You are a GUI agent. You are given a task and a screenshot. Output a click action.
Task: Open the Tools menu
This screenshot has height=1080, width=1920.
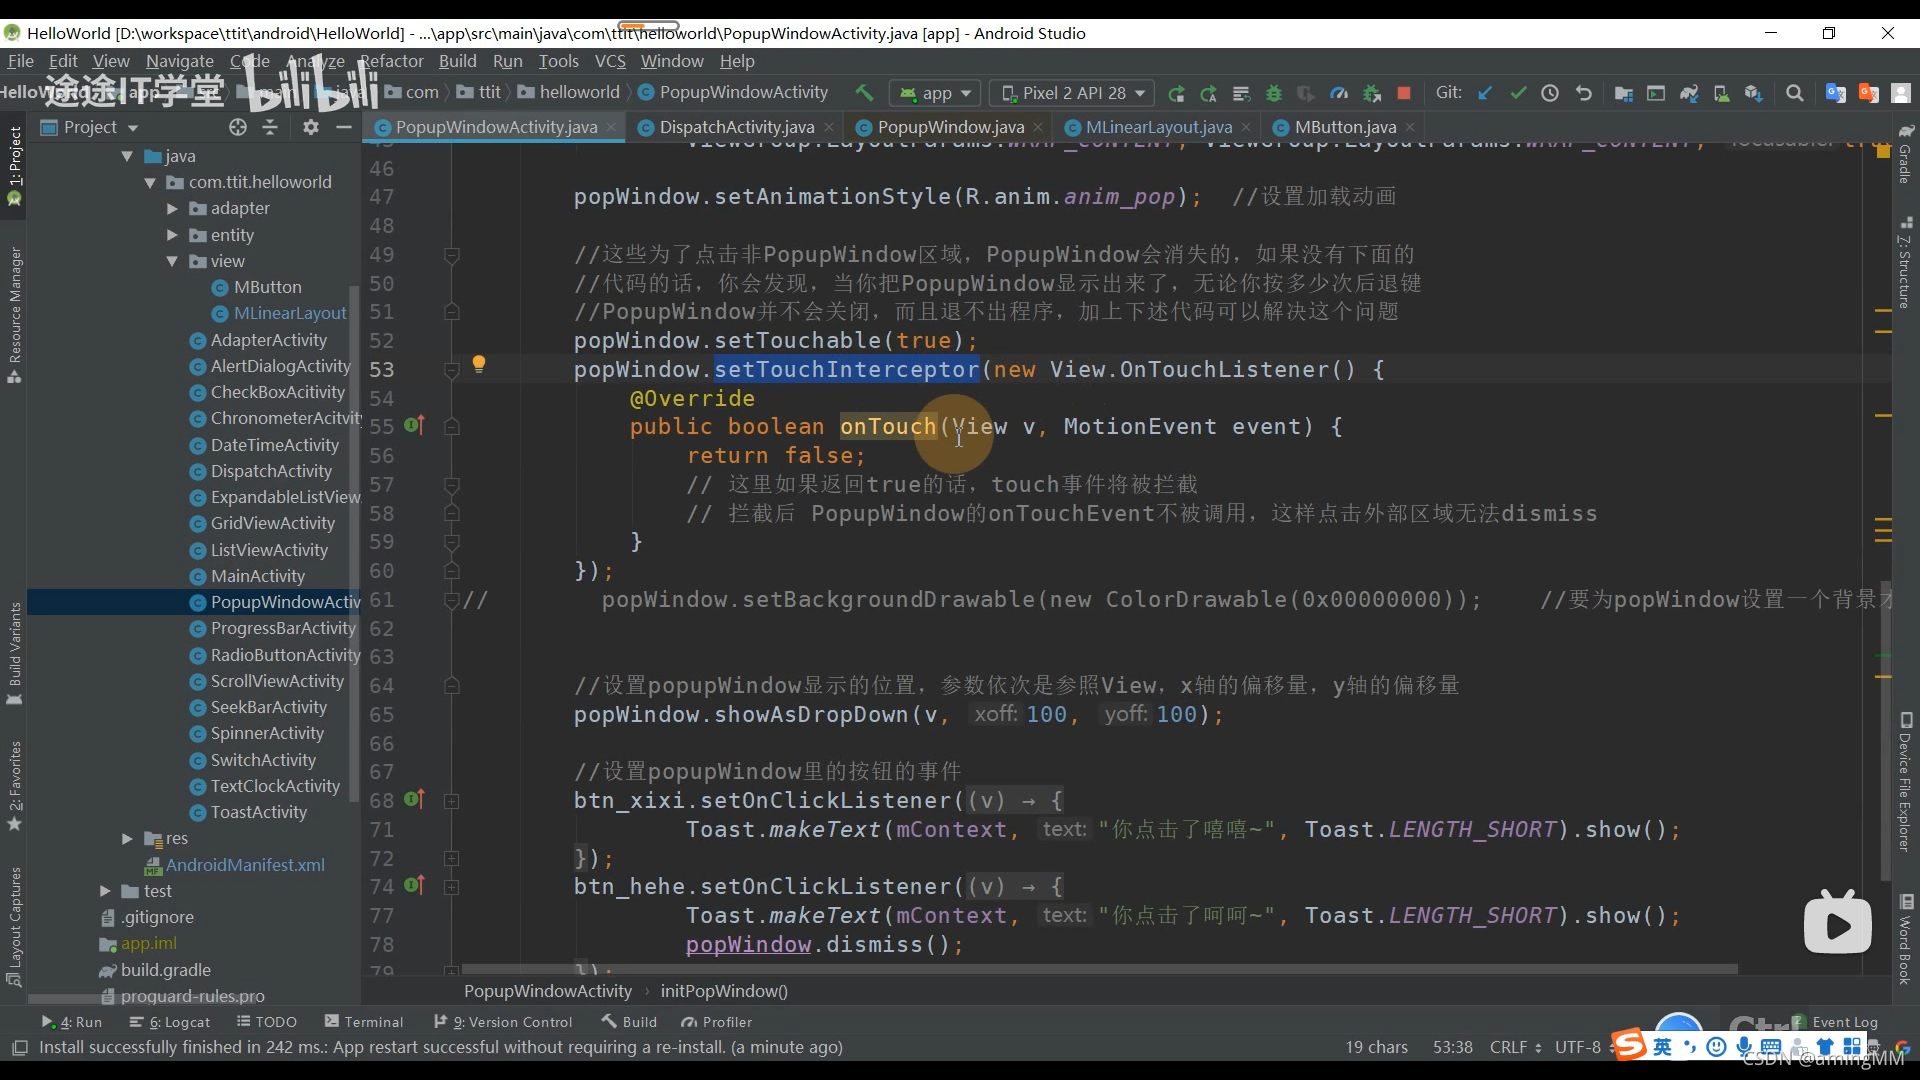(x=558, y=61)
